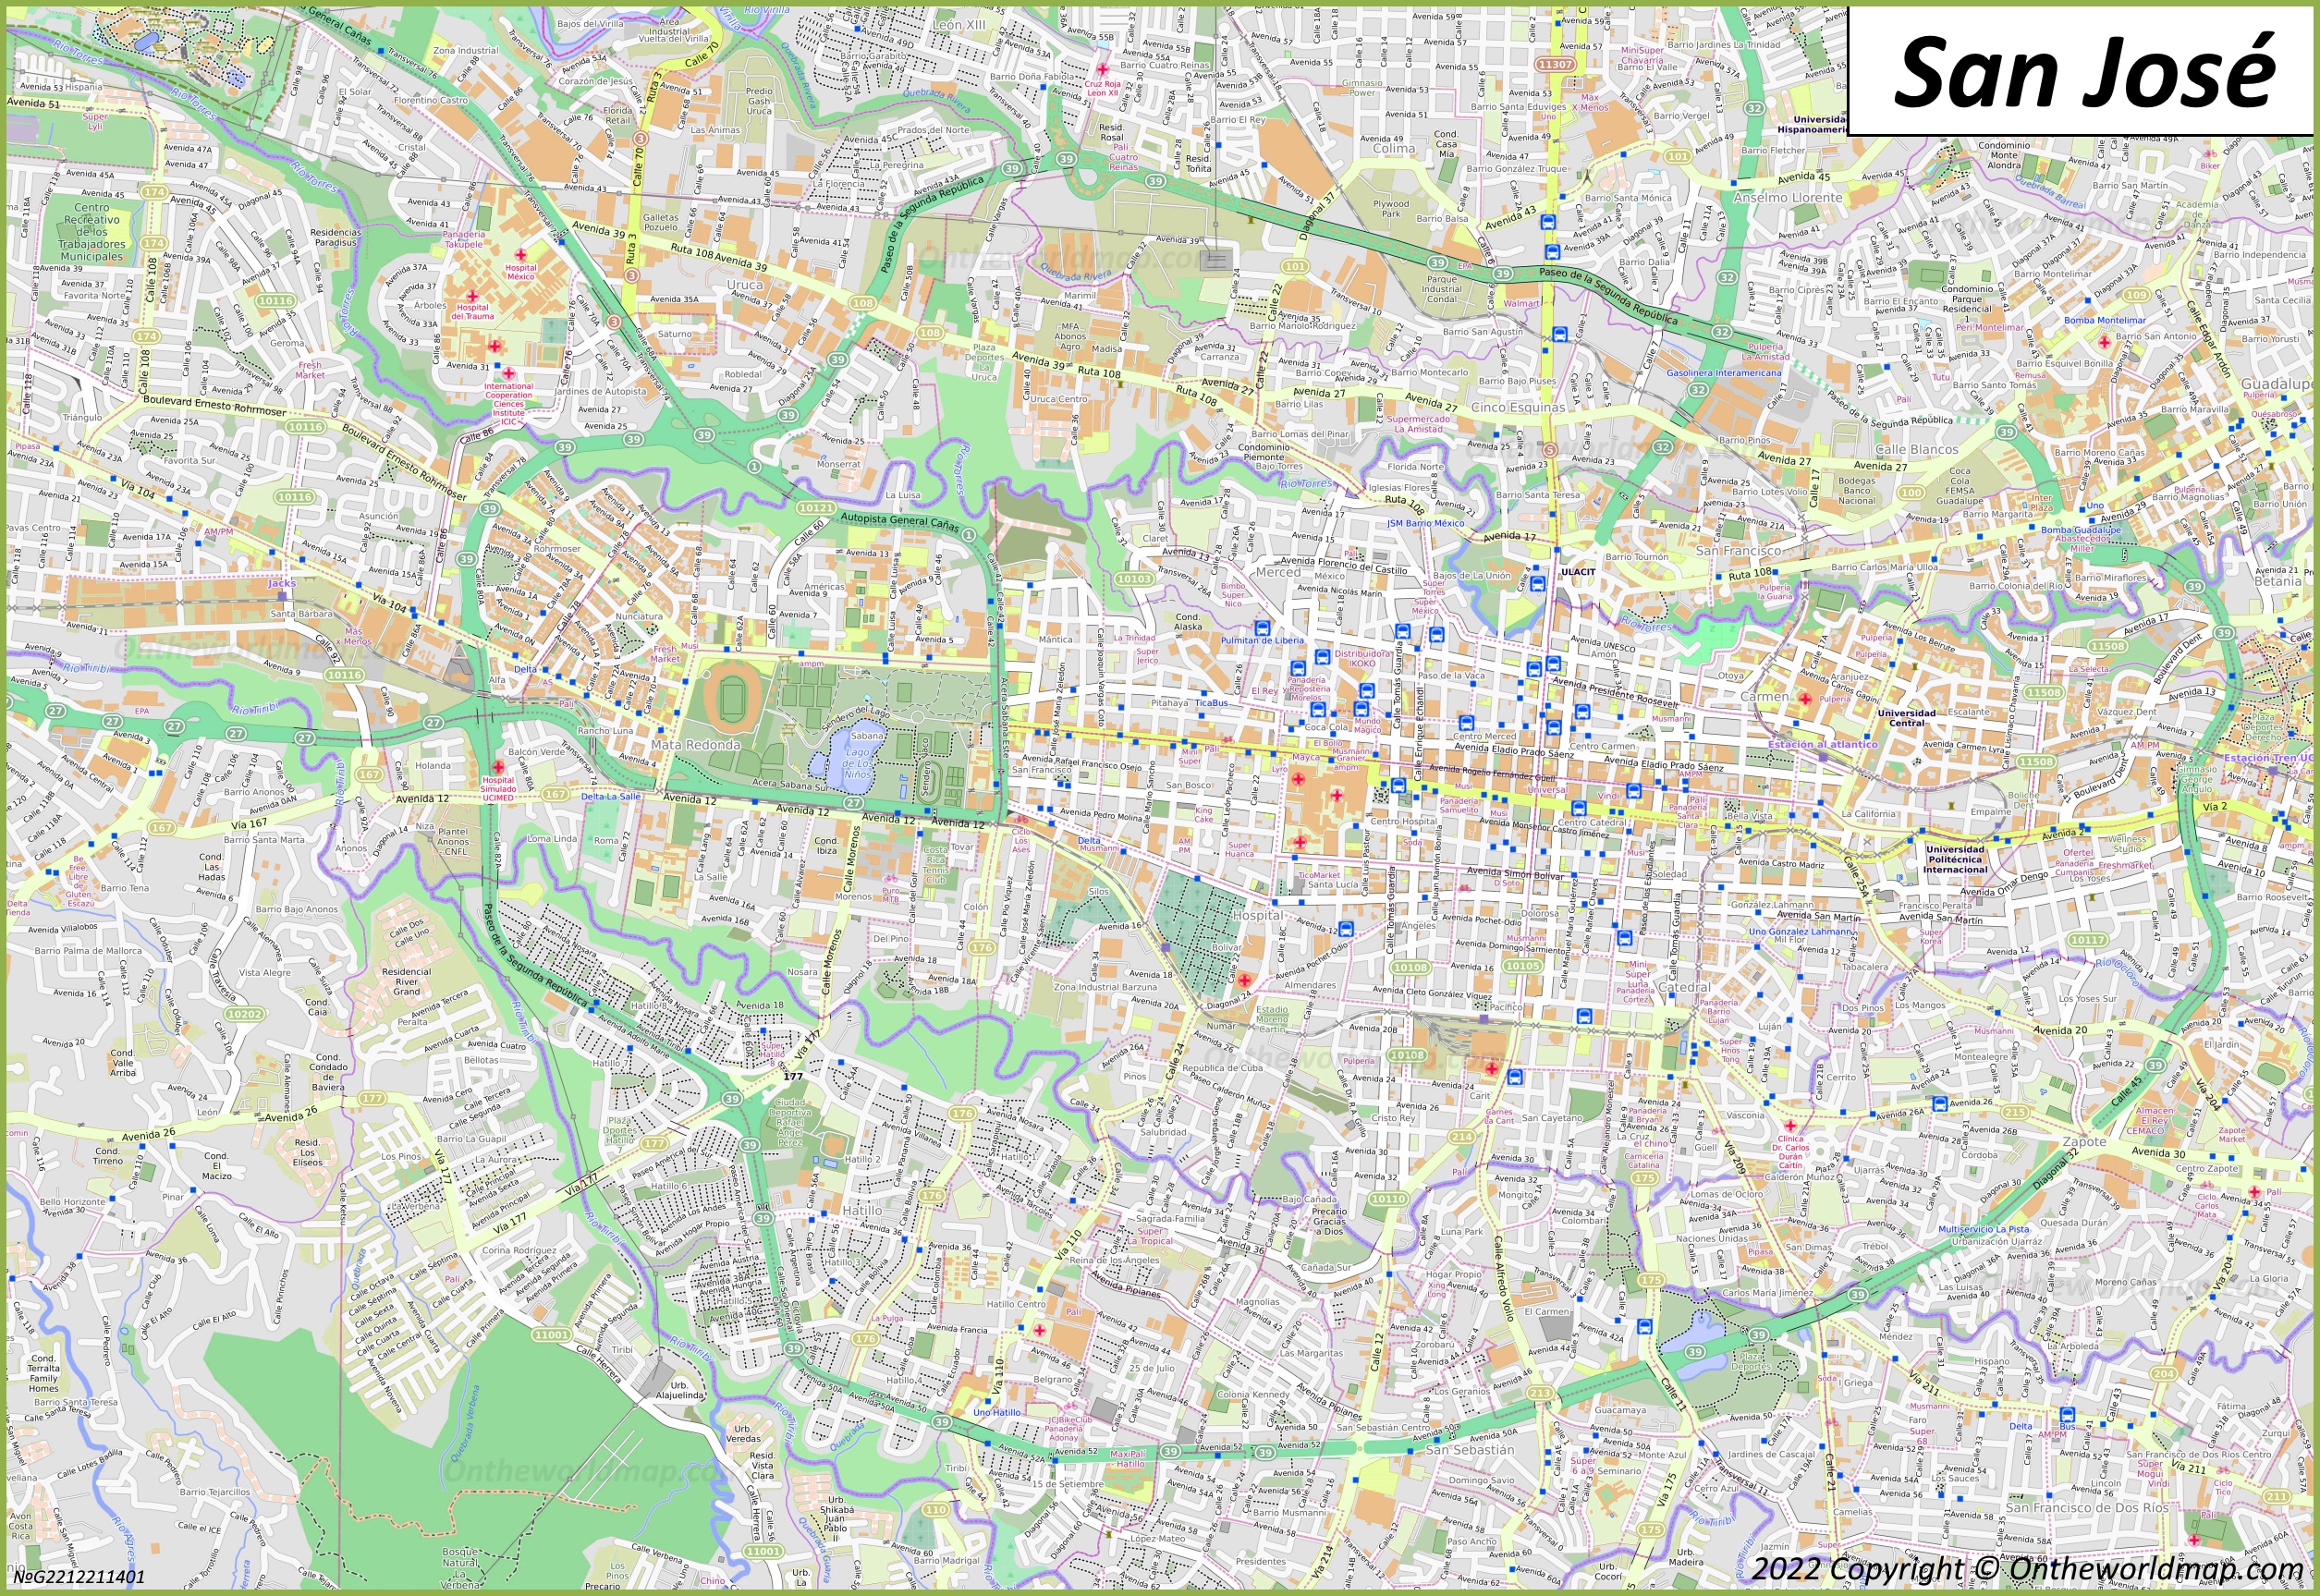Image resolution: width=2320 pixels, height=1596 pixels.
Task: Click the León XIII label
Action: click(959, 25)
